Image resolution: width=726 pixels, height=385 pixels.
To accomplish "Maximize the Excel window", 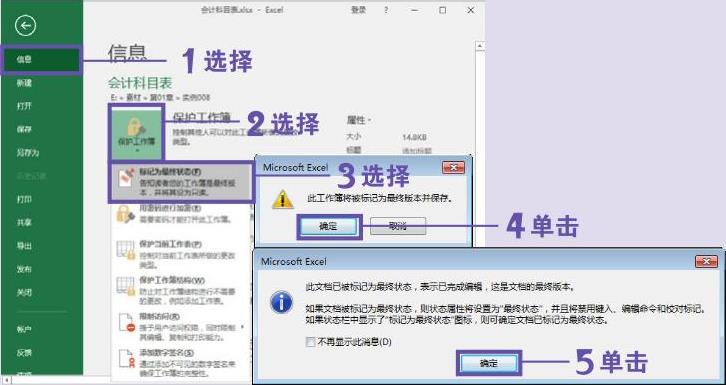I will 443,10.
